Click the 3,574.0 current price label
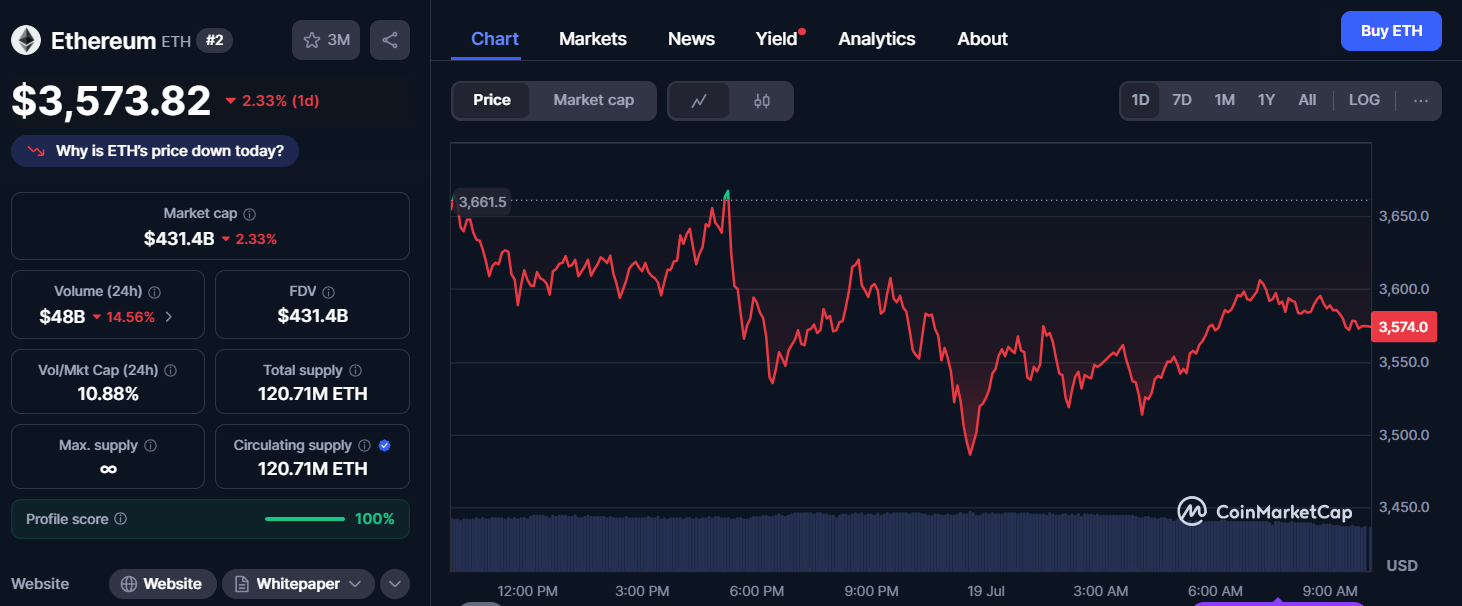1462x606 pixels. point(1404,327)
